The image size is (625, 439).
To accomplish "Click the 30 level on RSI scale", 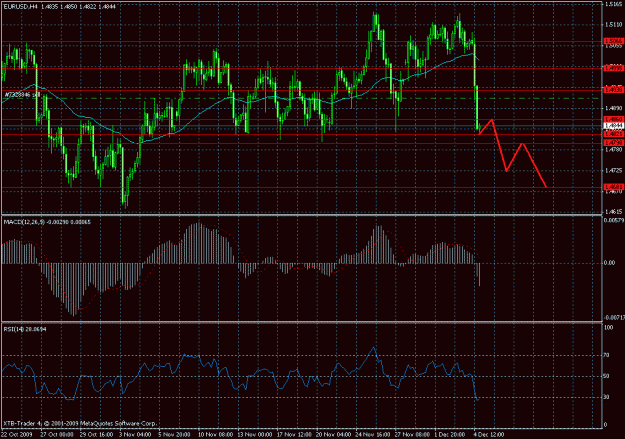I will click(608, 397).
